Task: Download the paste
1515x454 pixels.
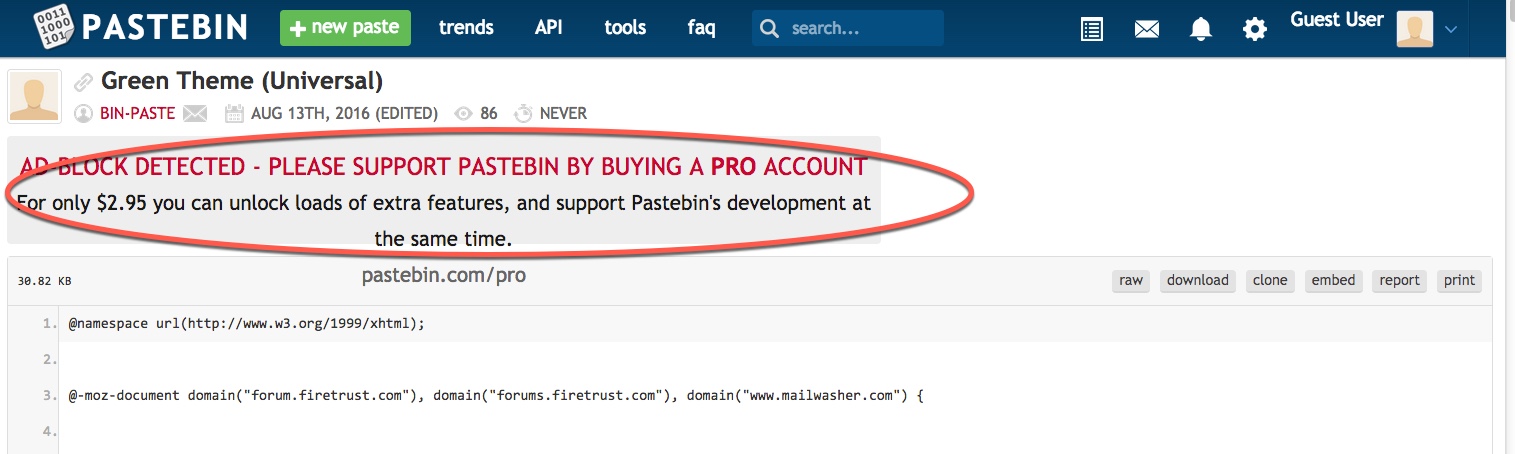Action: pyautogui.click(x=1197, y=280)
